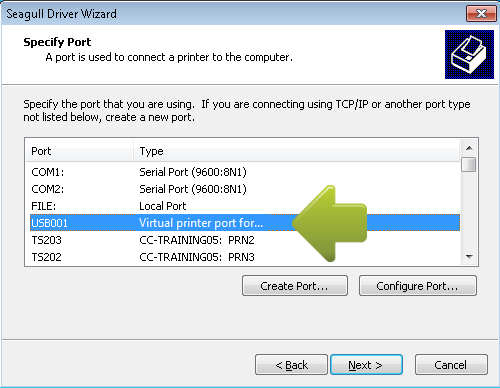Select the TS203 port row
The width and height of the screenshot is (500, 388).
(x=245, y=240)
